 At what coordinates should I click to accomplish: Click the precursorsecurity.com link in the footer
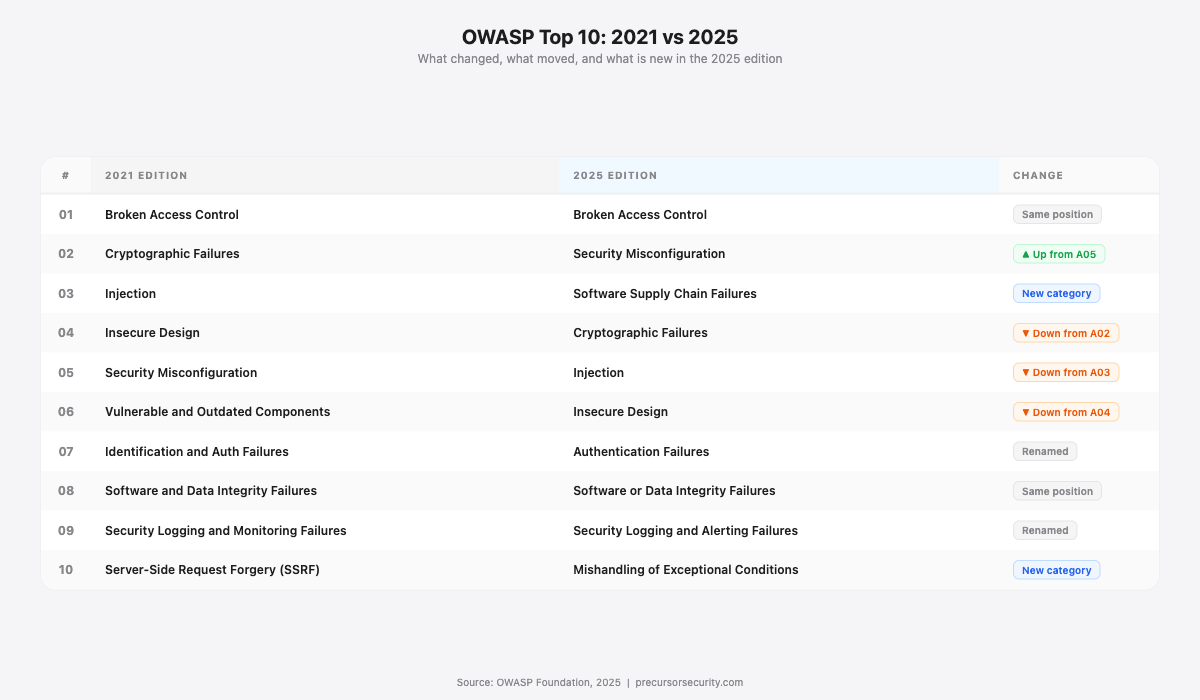click(688, 682)
